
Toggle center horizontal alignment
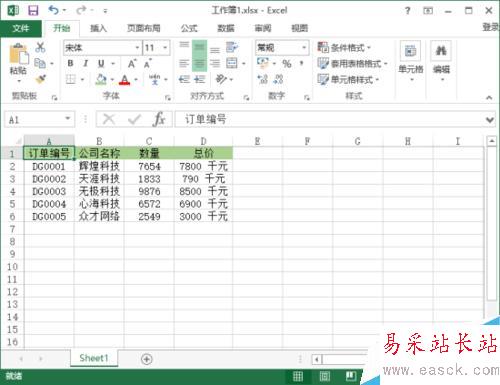199,63
